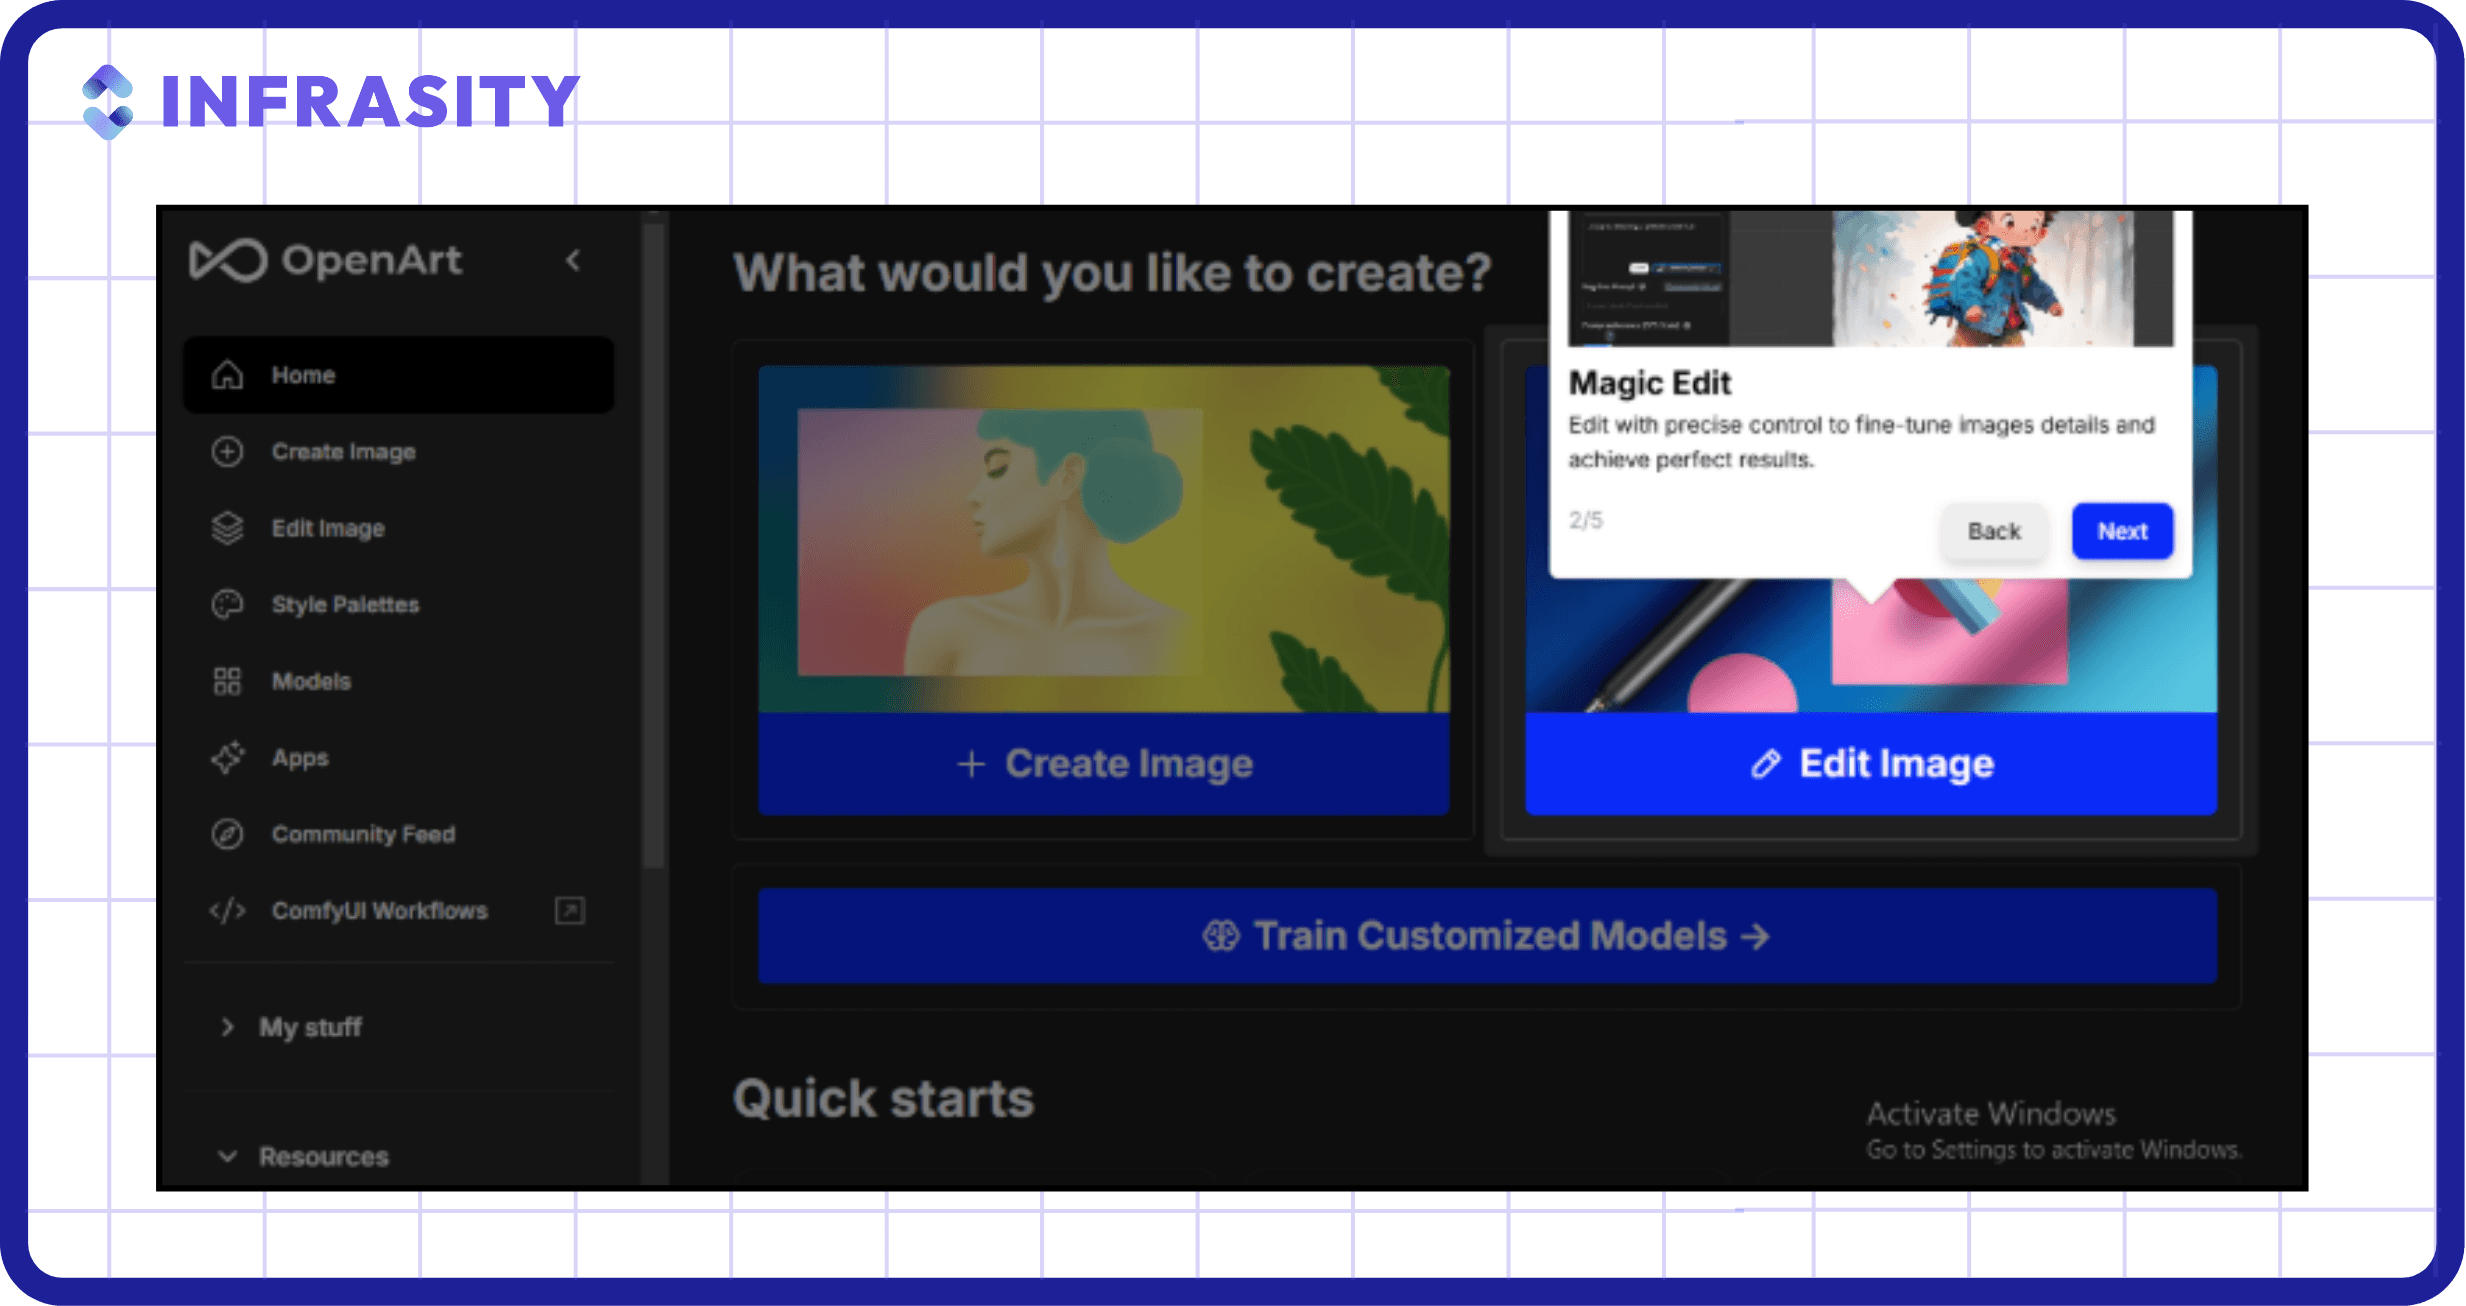
Task: Collapse the sidebar with the chevron arrow
Action: point(573,261)
